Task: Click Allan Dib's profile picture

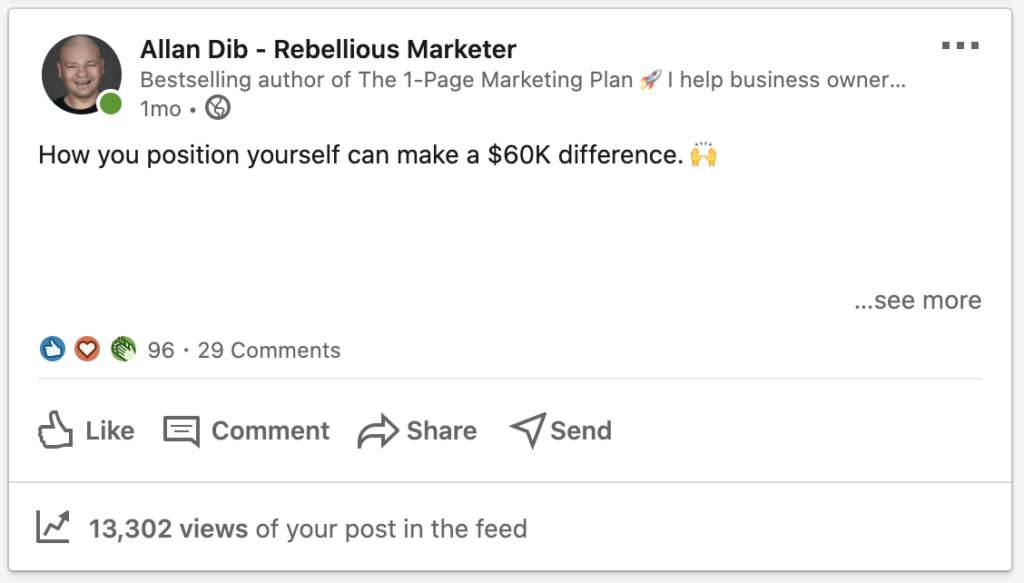Action: point(81,74)
